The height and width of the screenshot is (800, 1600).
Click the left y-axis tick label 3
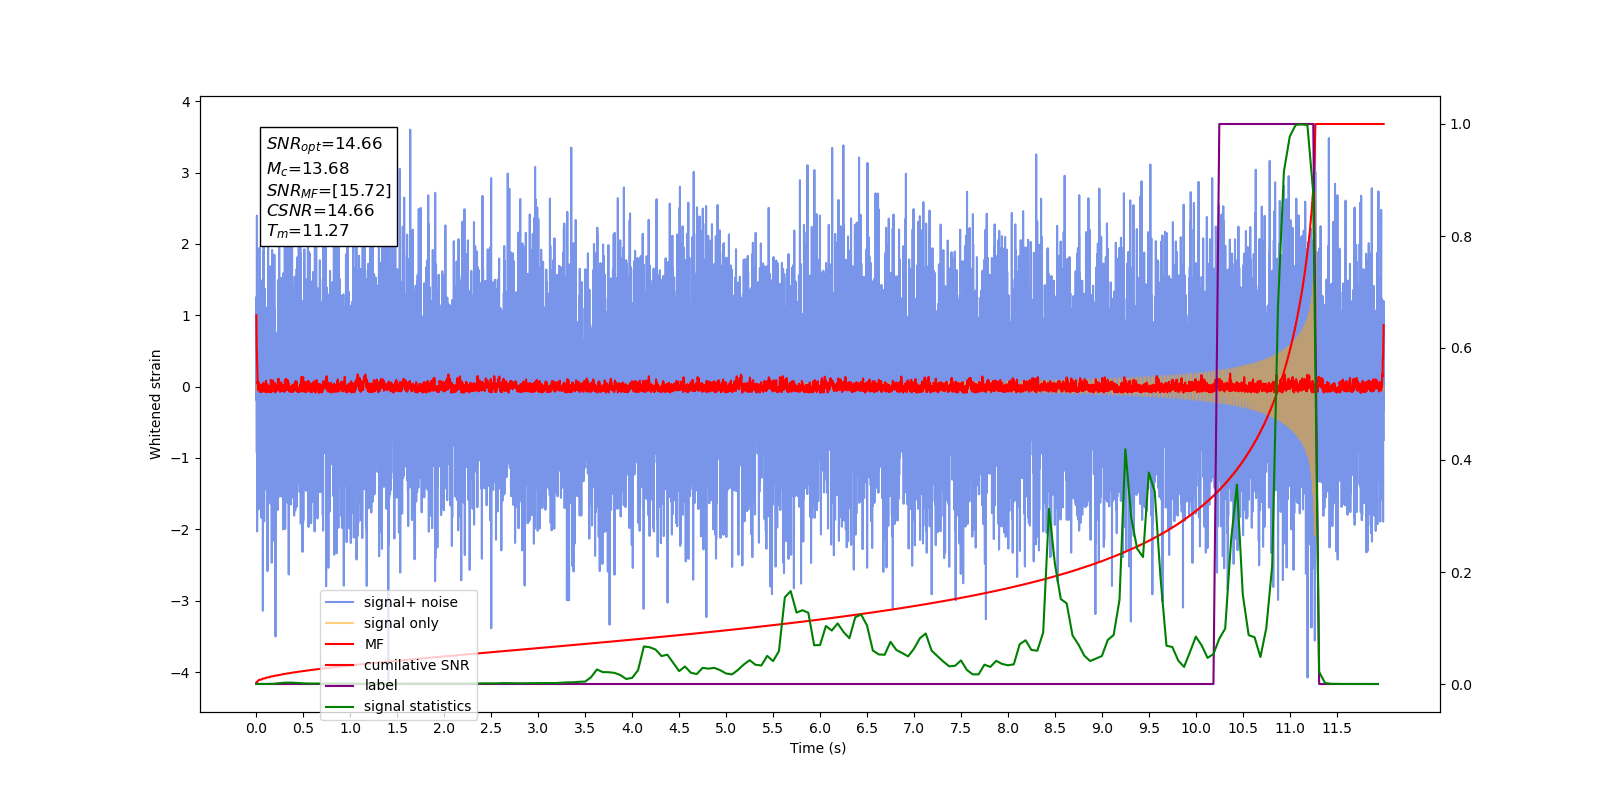click(x=186, y=173)
